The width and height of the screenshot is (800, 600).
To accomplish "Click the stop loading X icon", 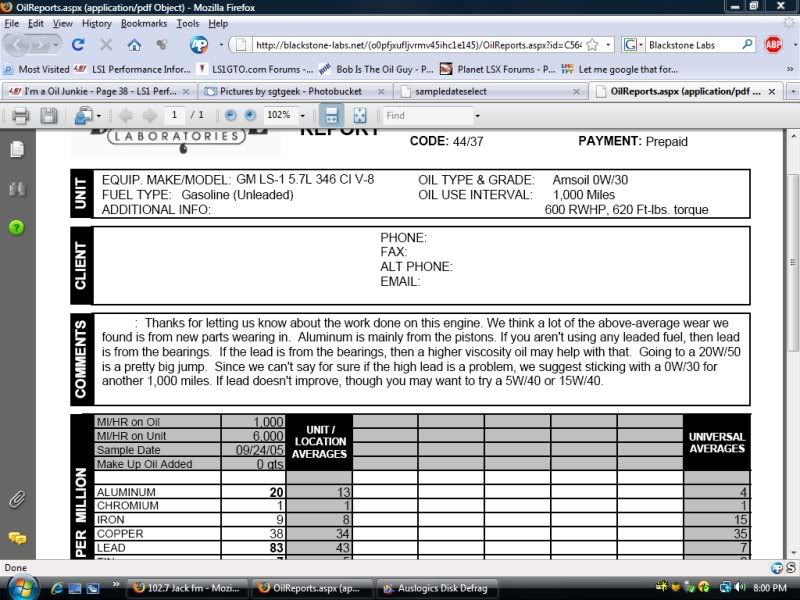I will tap(106, 45).
